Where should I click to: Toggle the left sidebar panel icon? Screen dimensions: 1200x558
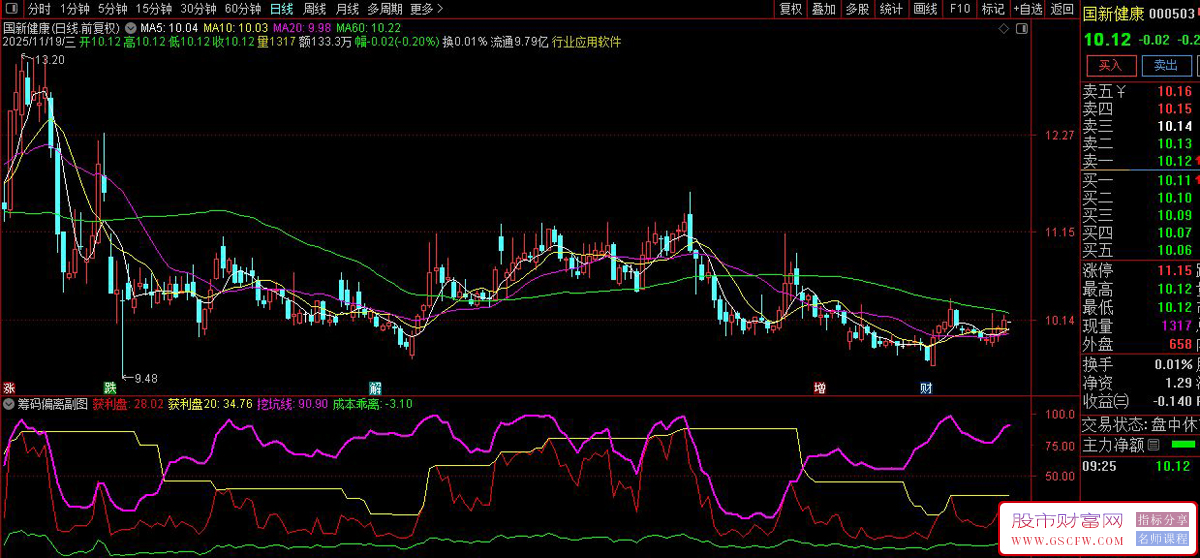tap(10, 9)
